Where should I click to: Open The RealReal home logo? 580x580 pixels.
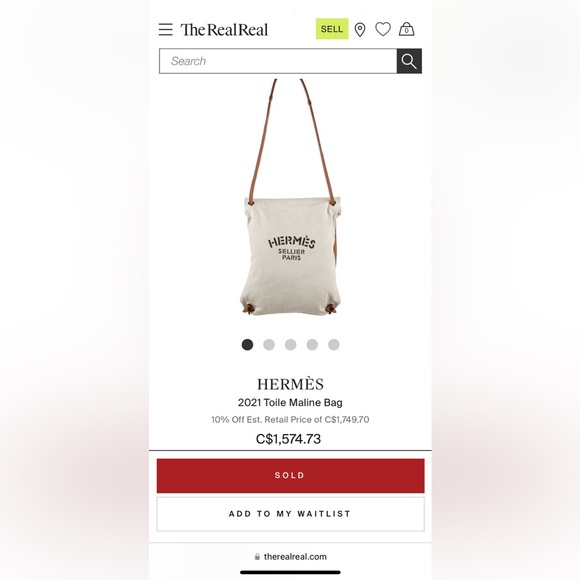click(x=224, y=30)
